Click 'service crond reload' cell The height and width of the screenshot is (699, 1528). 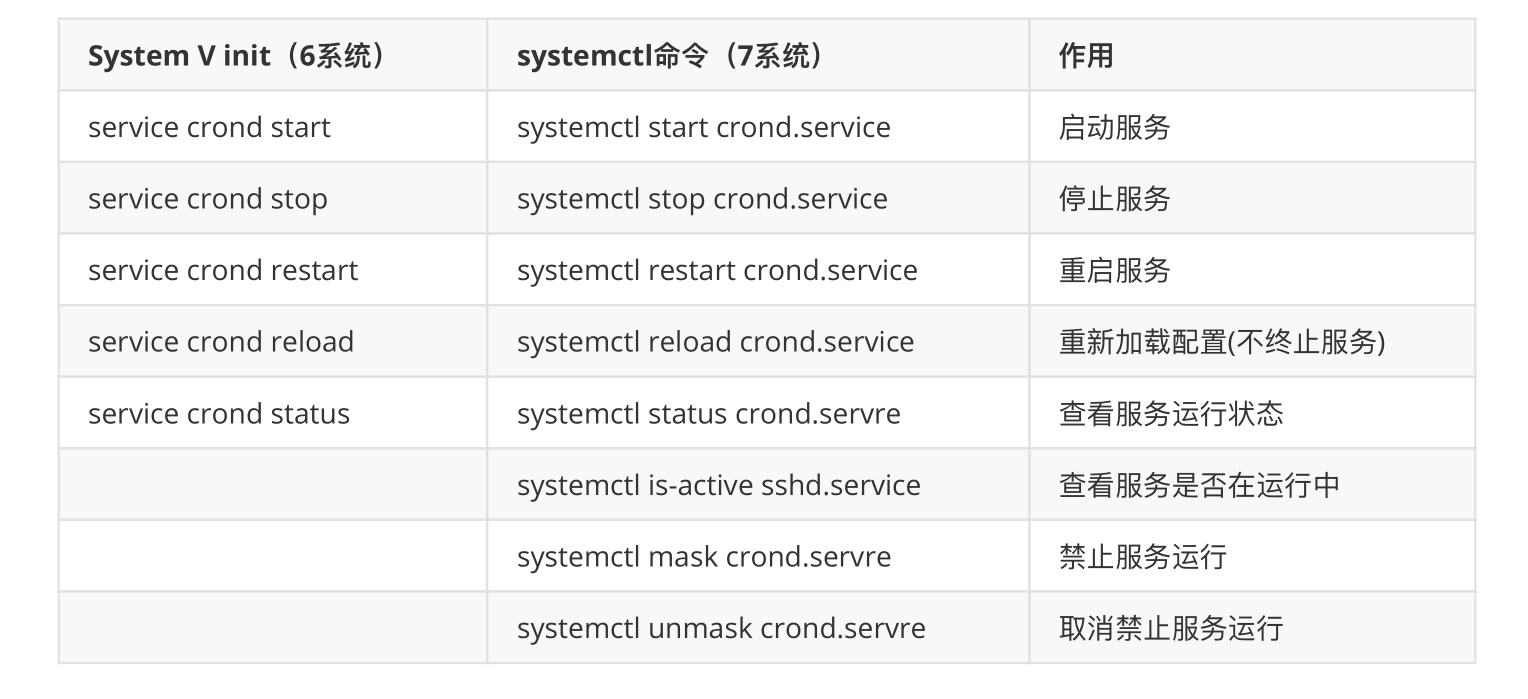coord(220,342)
